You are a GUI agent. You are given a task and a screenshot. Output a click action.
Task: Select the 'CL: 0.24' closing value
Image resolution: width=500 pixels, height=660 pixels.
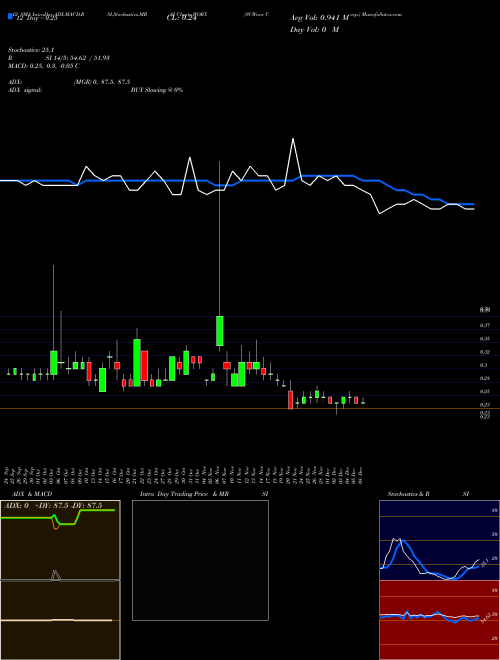[x=181, y=18]
